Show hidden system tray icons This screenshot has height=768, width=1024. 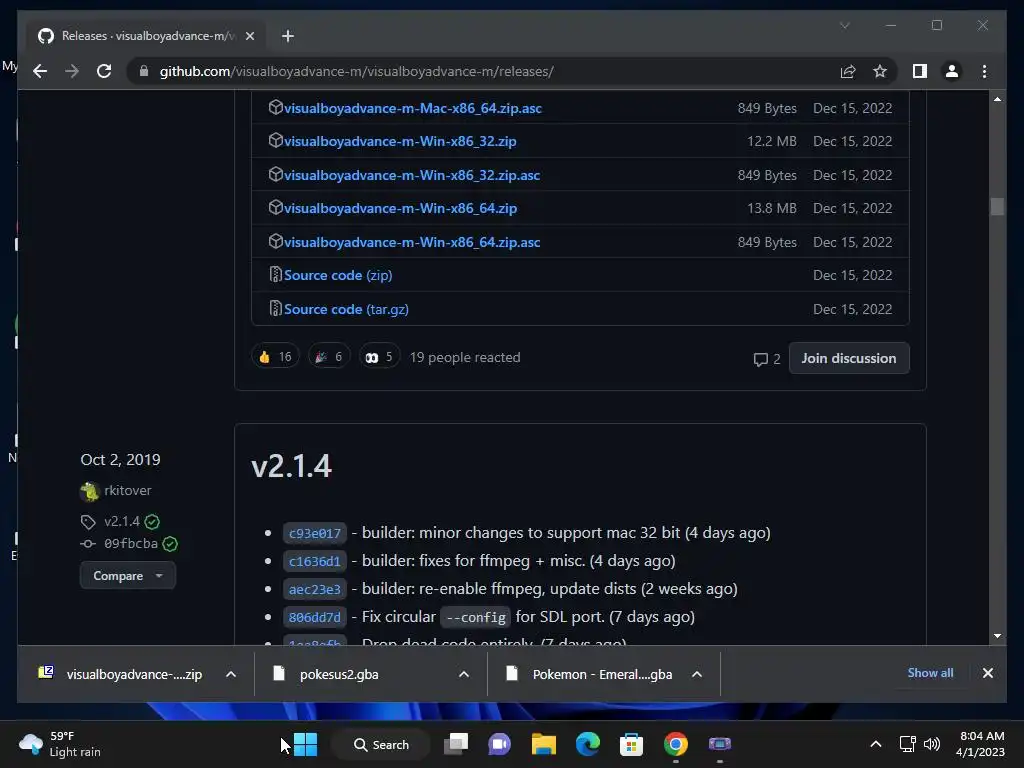click(x=876, y=744)
